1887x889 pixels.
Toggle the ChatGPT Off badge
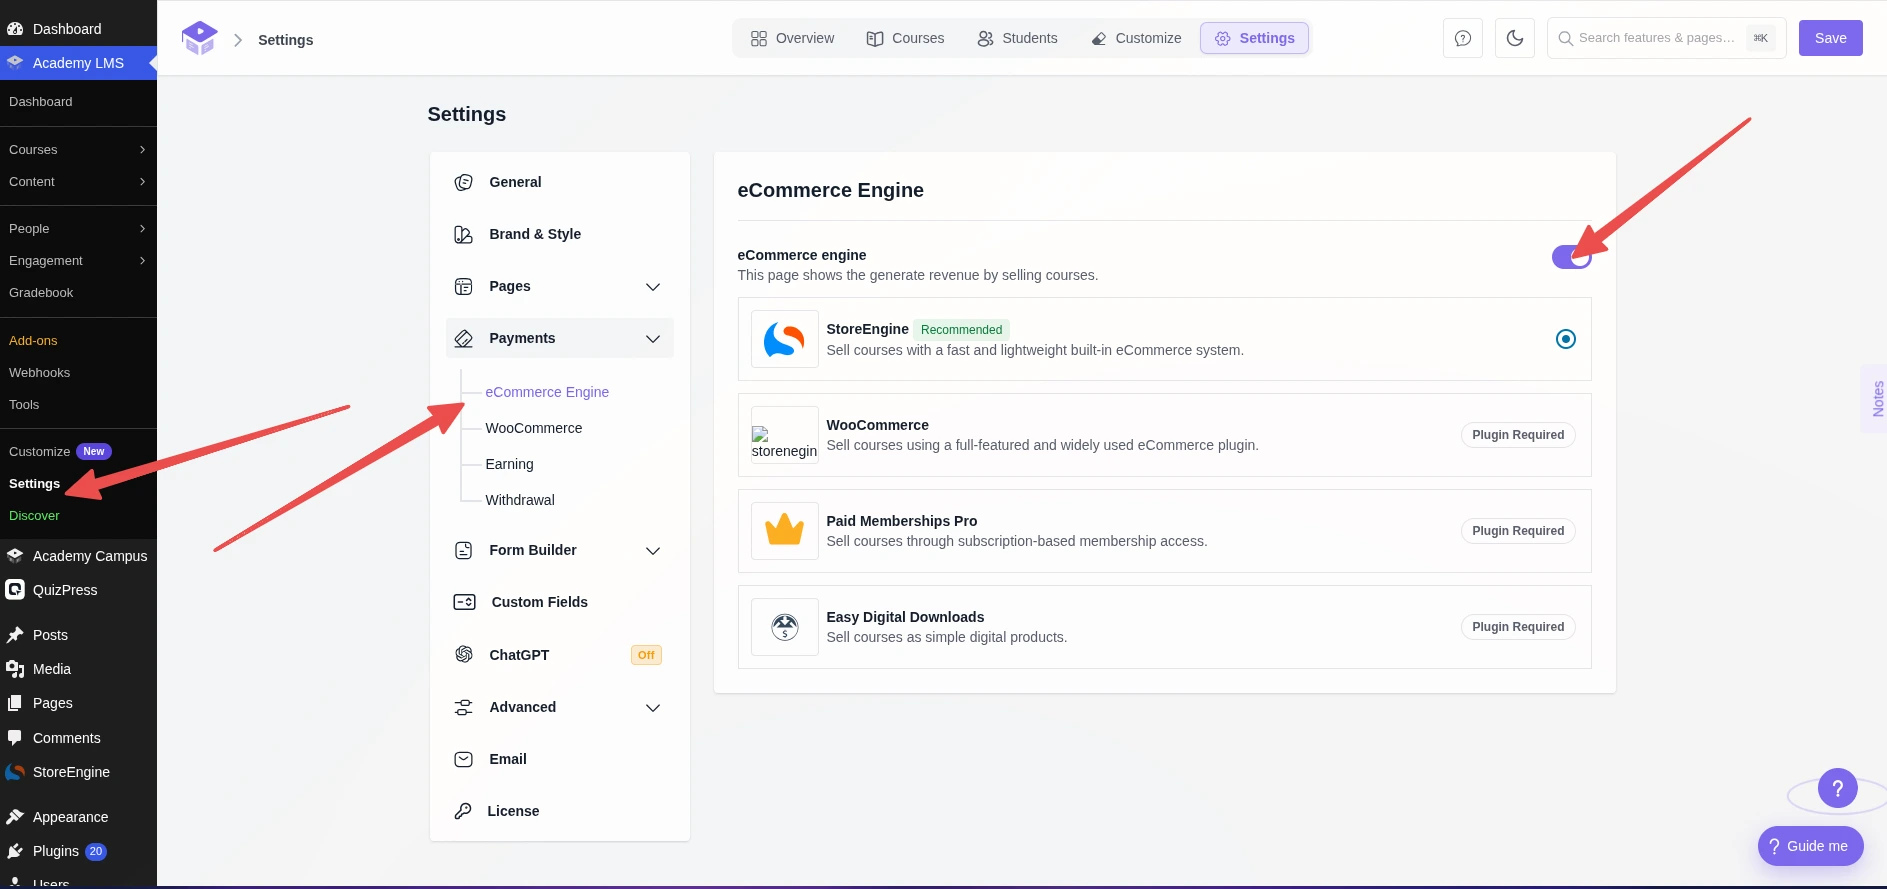(x=646, y=655)
